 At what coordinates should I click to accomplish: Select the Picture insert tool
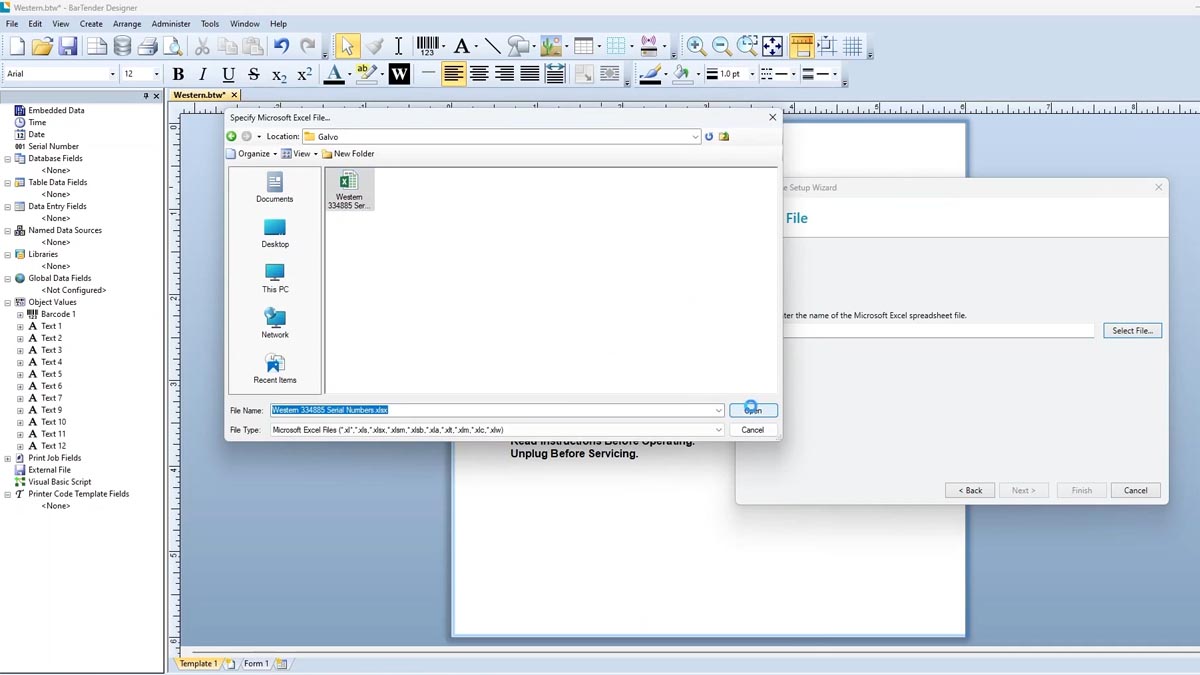551,45
